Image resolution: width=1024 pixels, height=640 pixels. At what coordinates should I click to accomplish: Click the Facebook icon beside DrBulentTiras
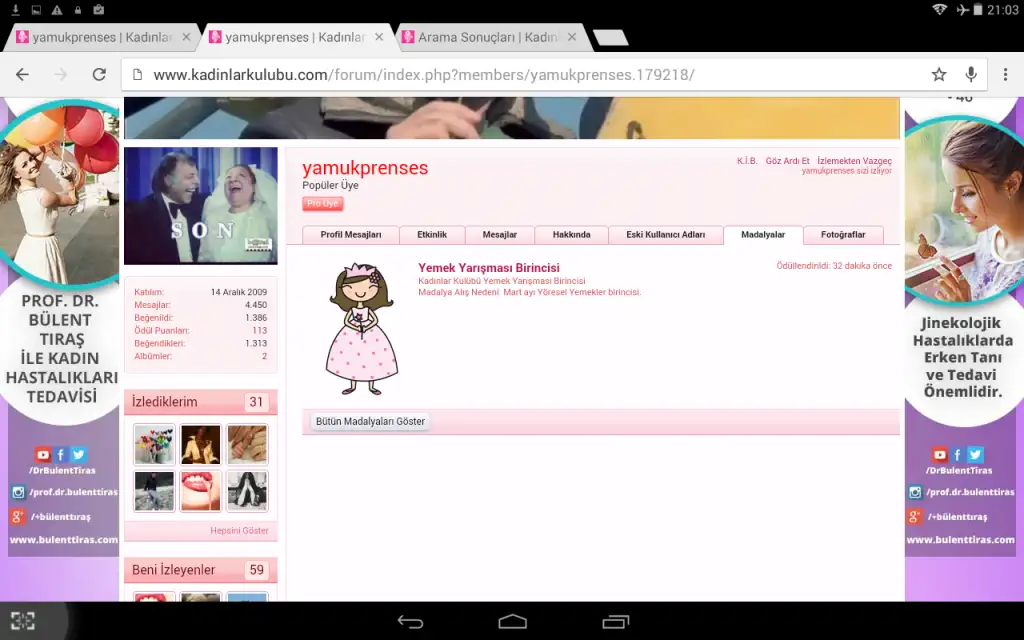coord(61,454)
